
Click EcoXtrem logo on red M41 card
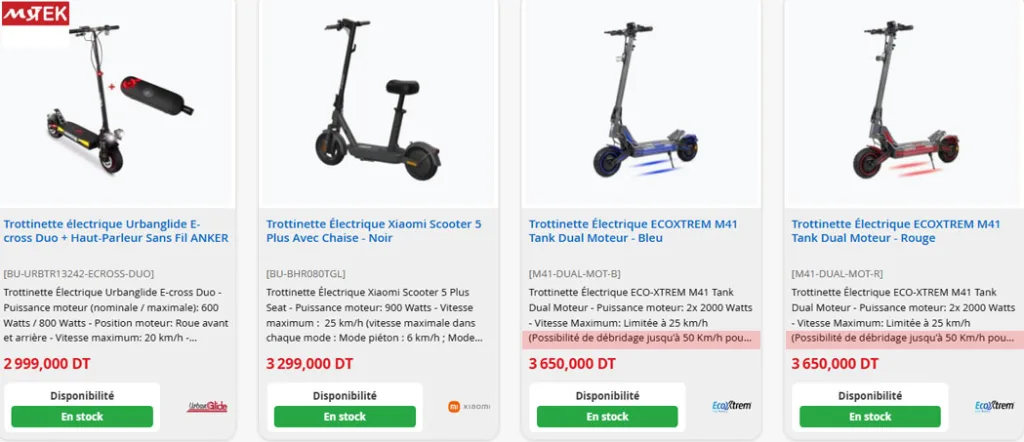tap(994, 406)
